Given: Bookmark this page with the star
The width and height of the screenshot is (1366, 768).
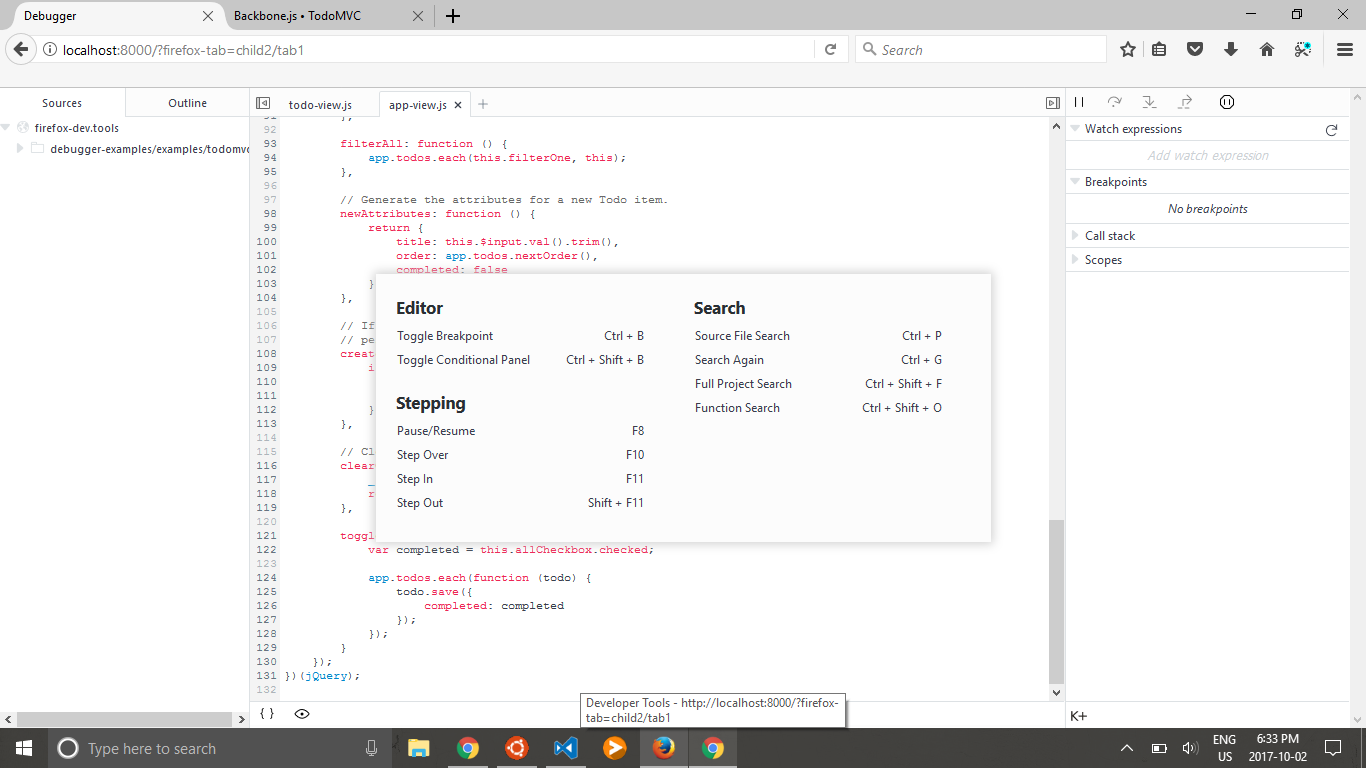Looking at the screenshot, I should coord(1128,49).
